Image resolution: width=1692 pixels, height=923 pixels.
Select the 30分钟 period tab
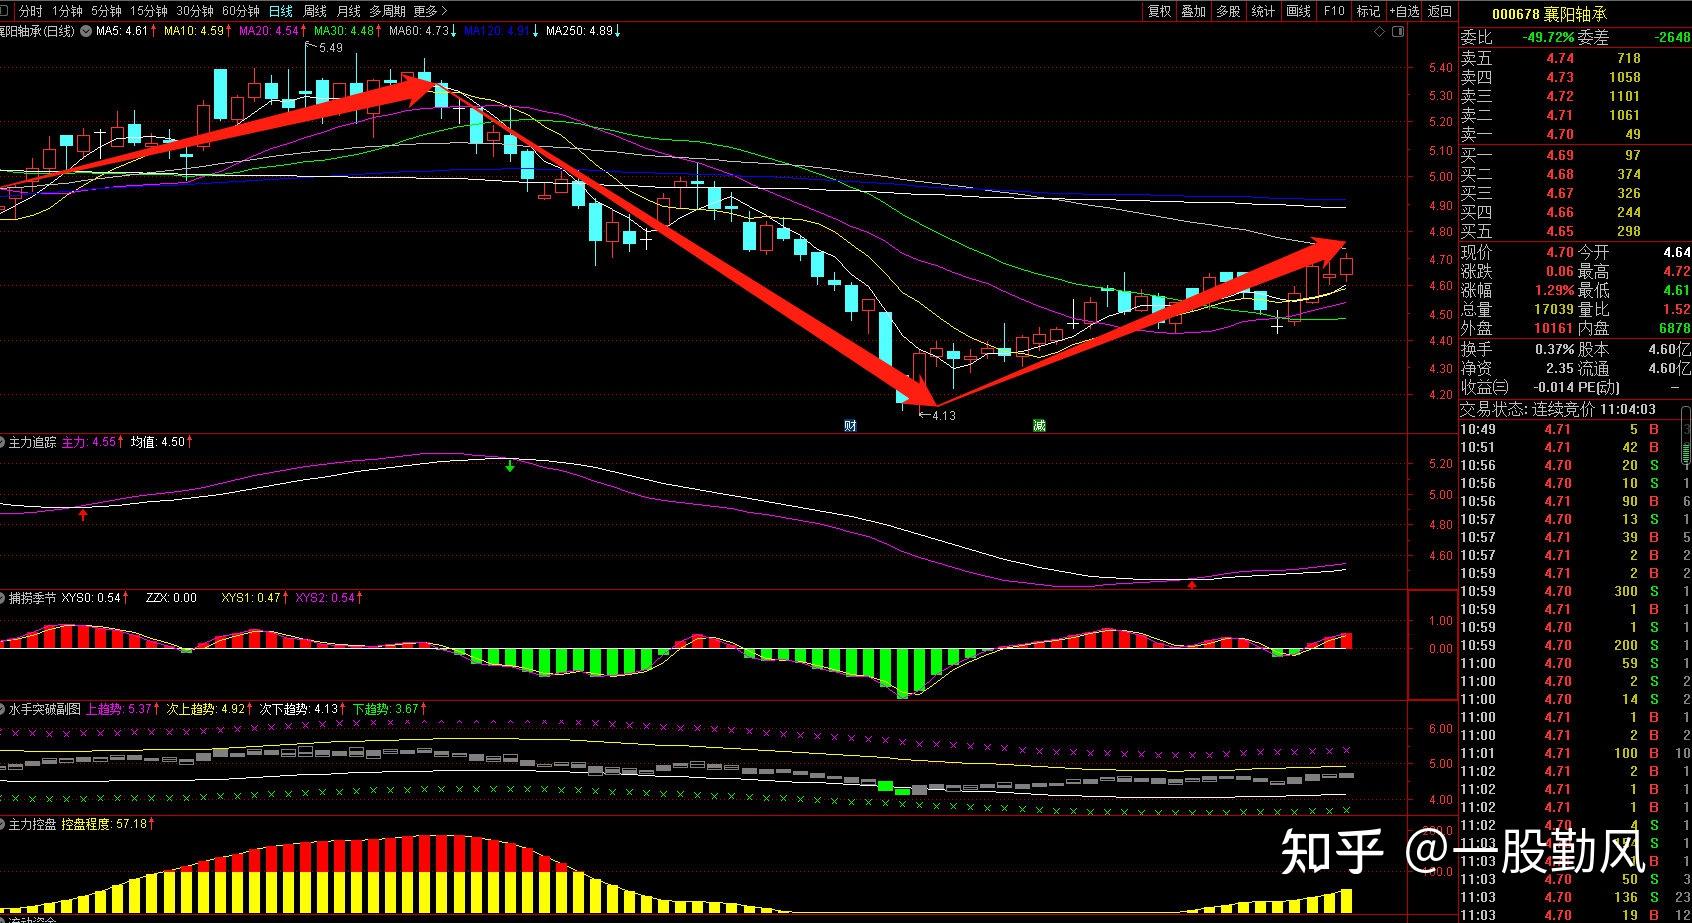pyautogui.click(x=195, y=11)
